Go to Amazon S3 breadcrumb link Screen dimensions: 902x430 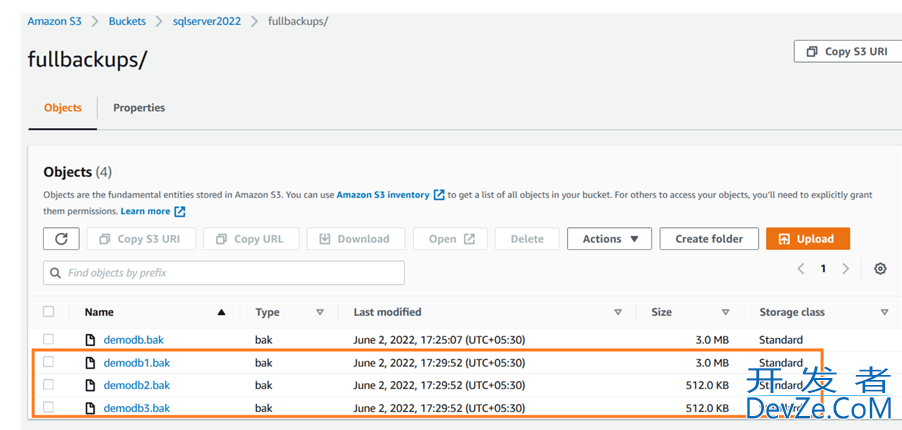55,21
